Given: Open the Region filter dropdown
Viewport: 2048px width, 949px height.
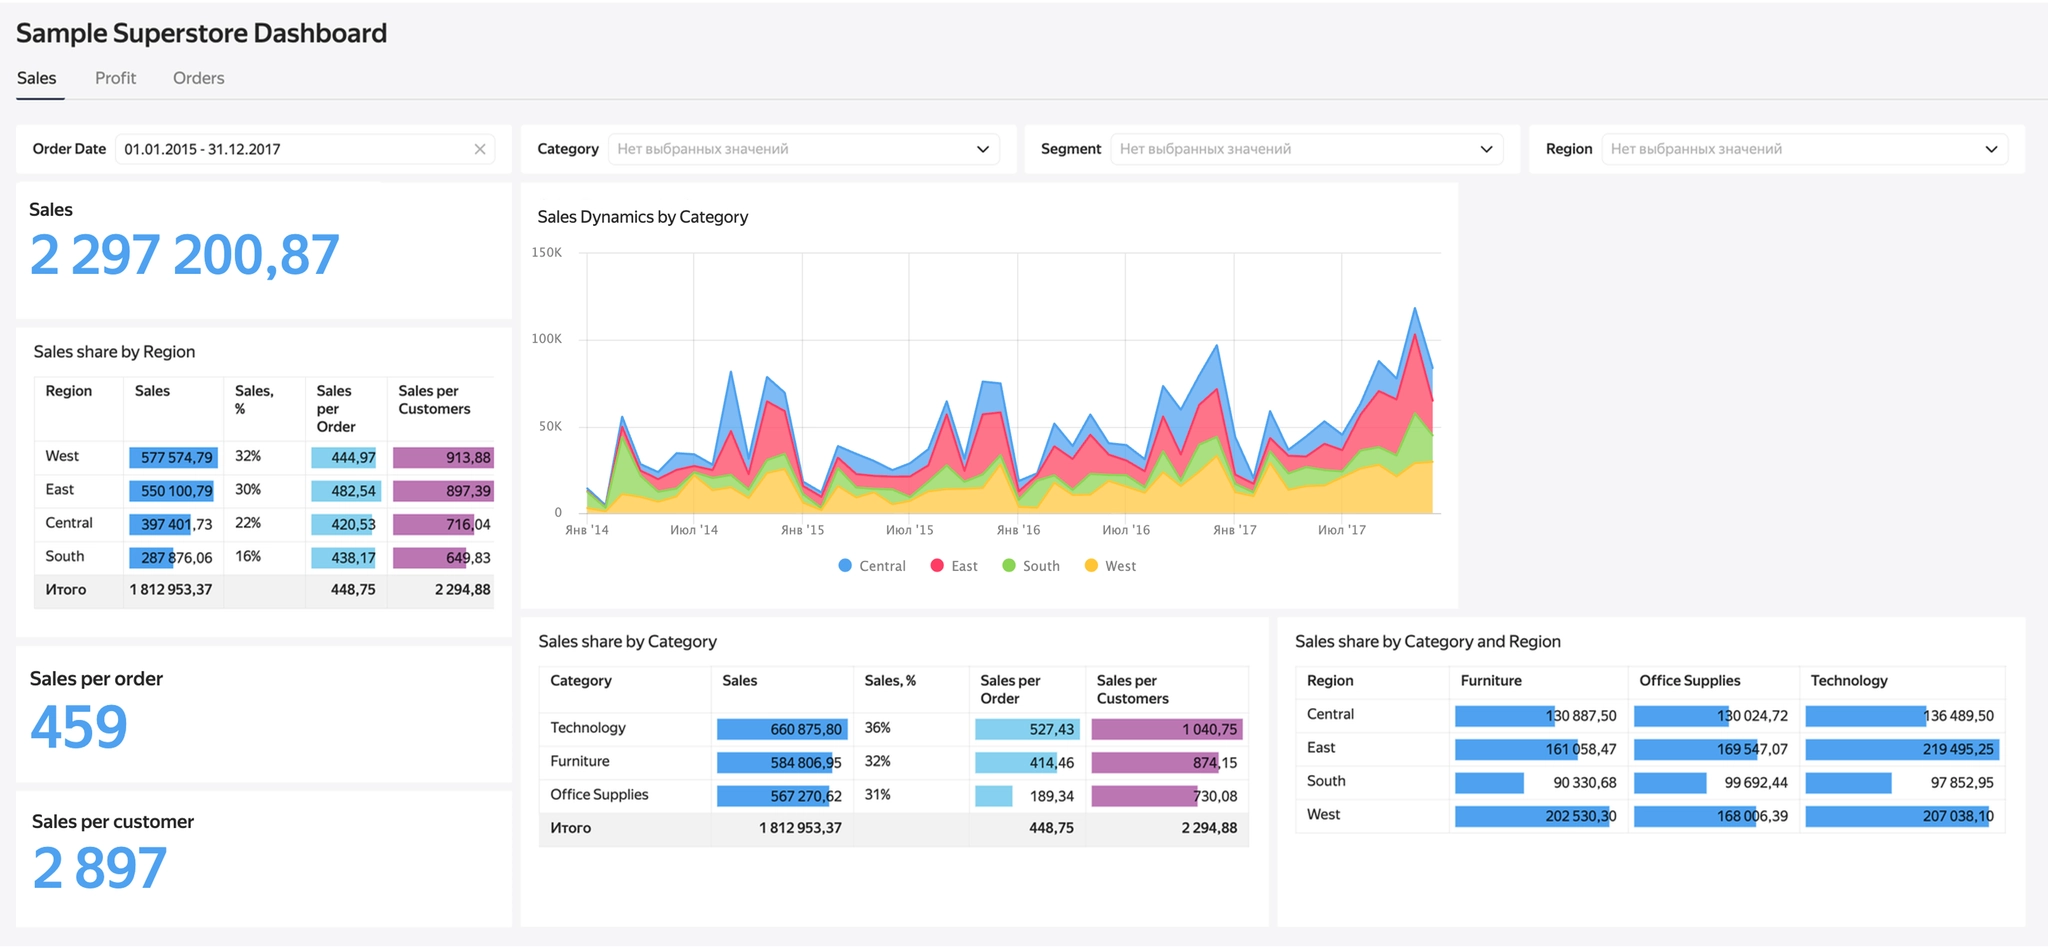Looking at the screenshot, I should click(1805, 149).
